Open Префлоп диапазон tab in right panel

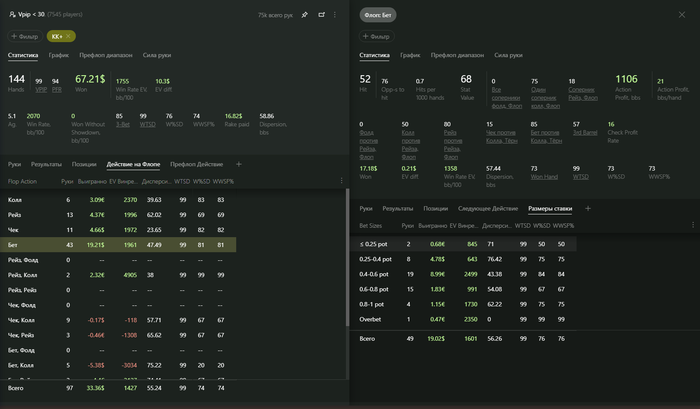[457, 55]
